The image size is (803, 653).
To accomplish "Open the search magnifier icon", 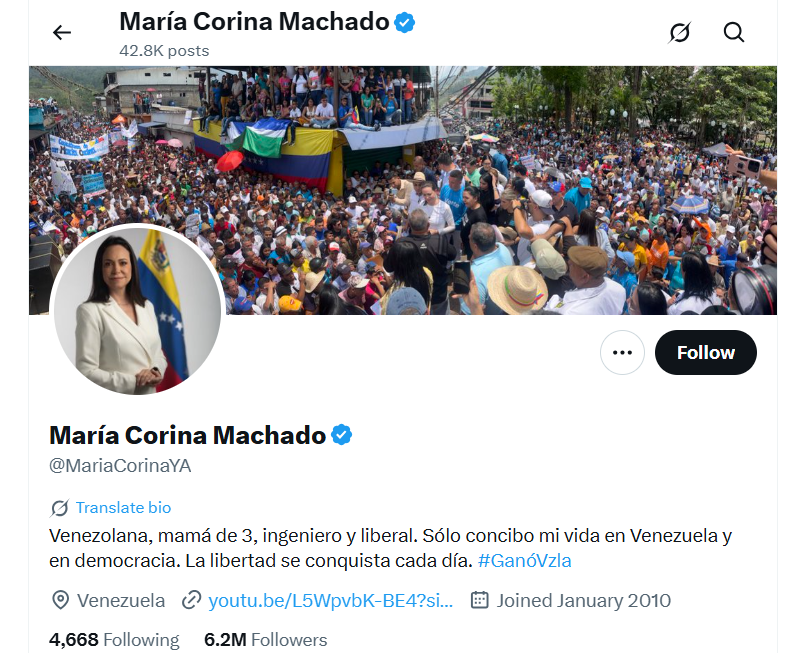I will (734, 32).
